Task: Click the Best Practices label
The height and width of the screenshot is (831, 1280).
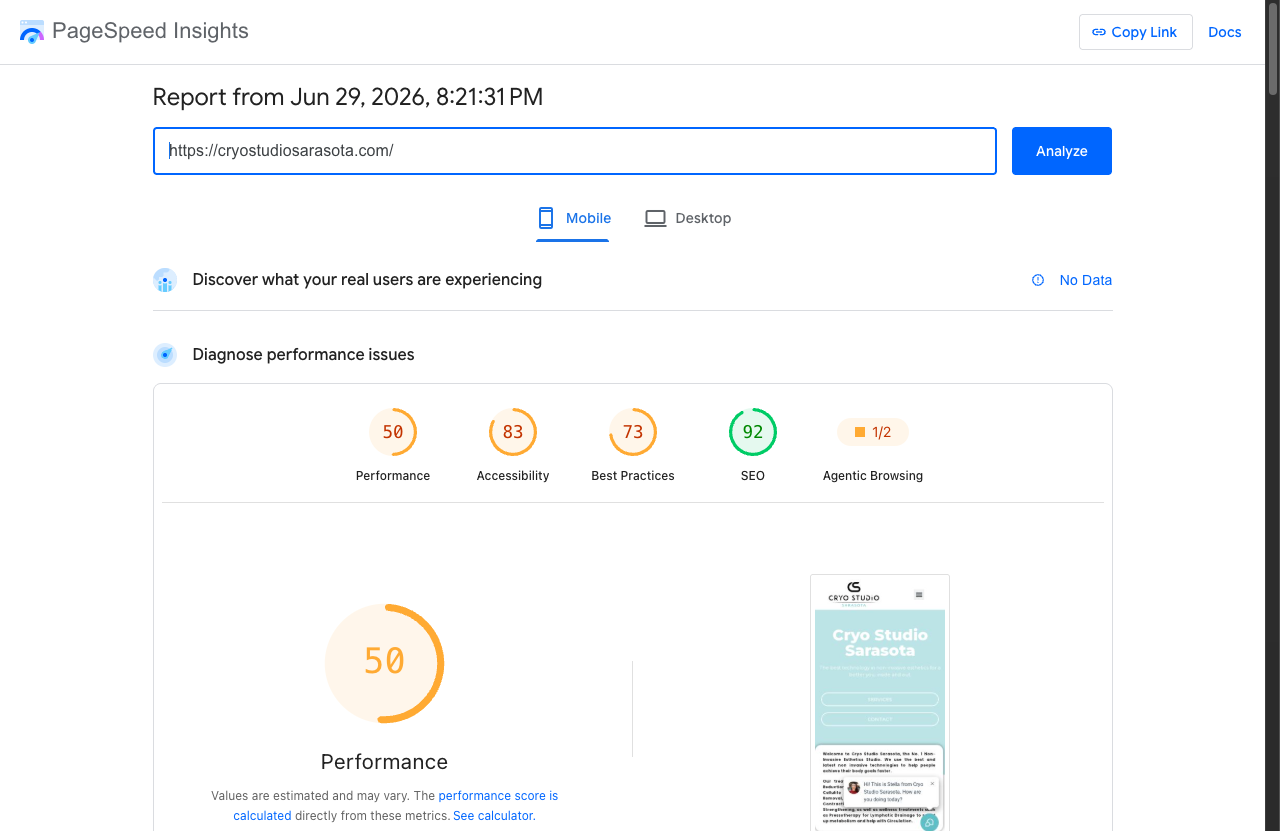Action: [x=633, y=476]
